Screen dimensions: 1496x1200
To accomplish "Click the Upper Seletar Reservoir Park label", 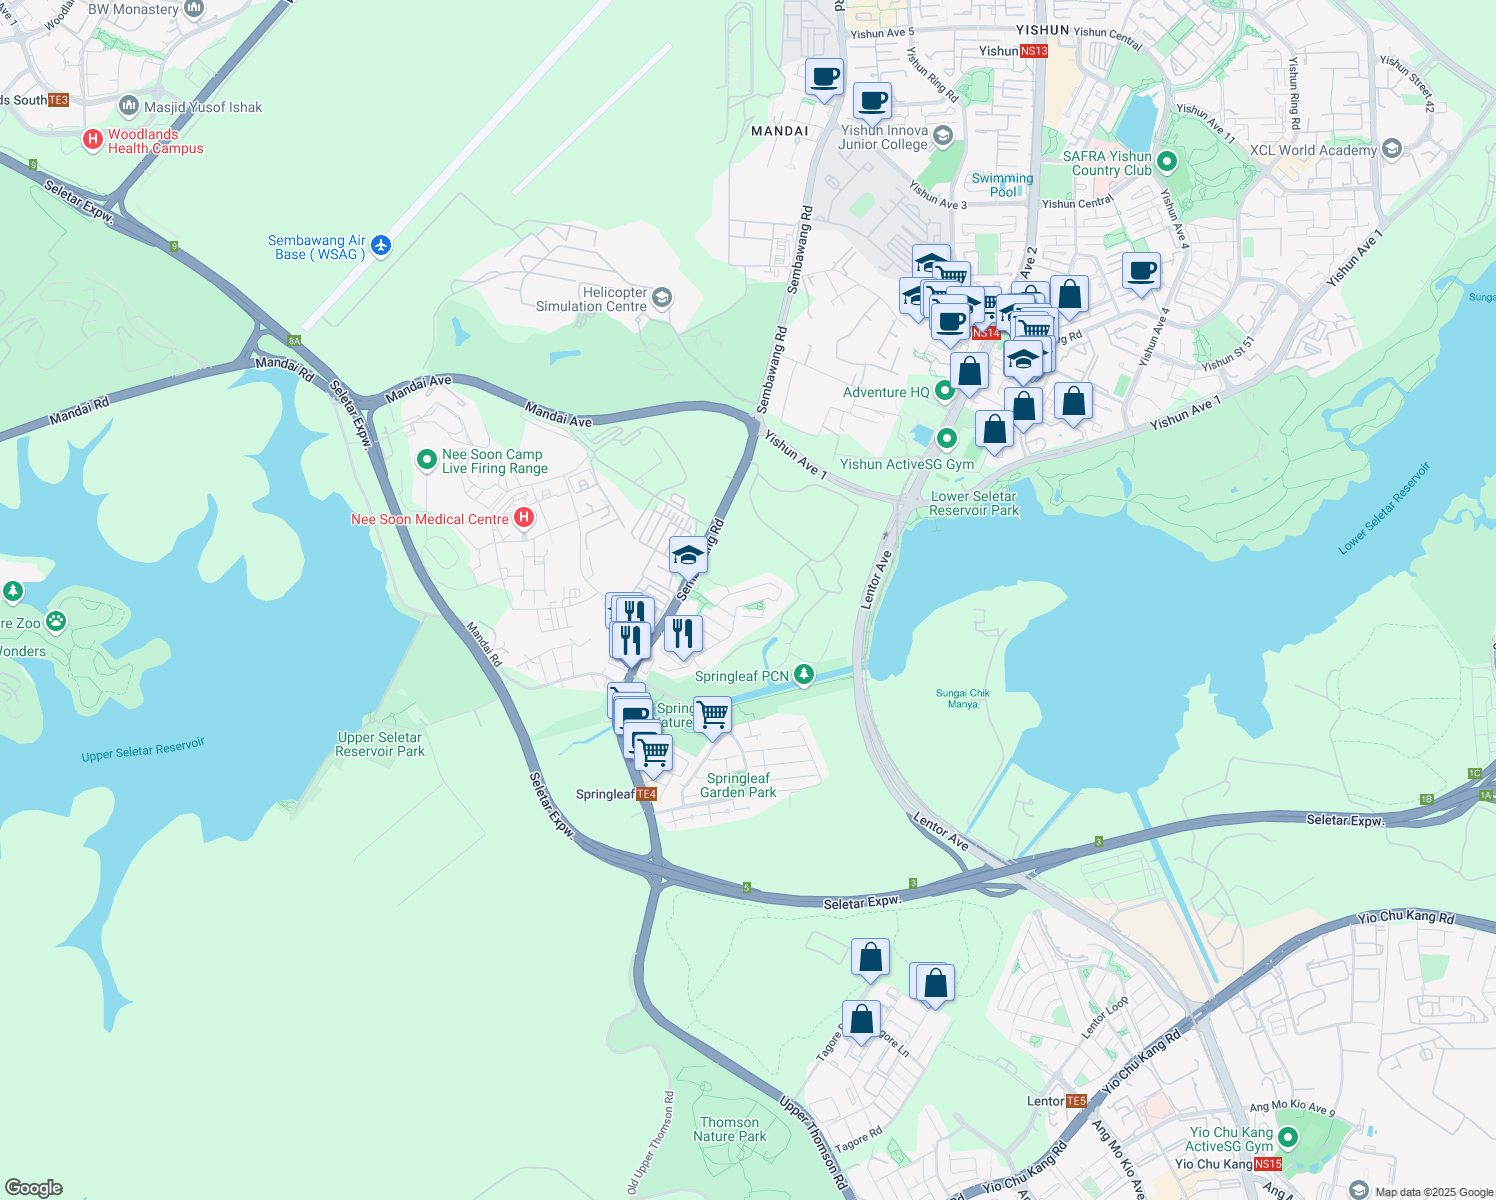I will (x=380, y=744).
